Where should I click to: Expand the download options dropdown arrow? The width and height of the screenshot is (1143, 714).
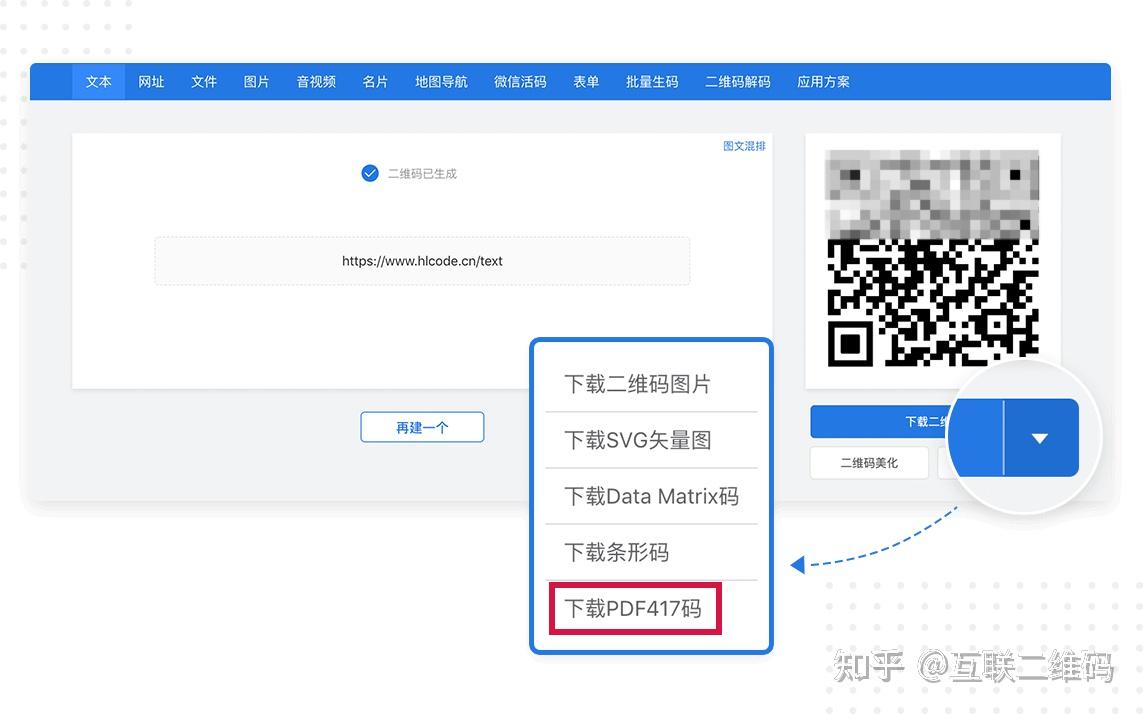(1040, 437)
